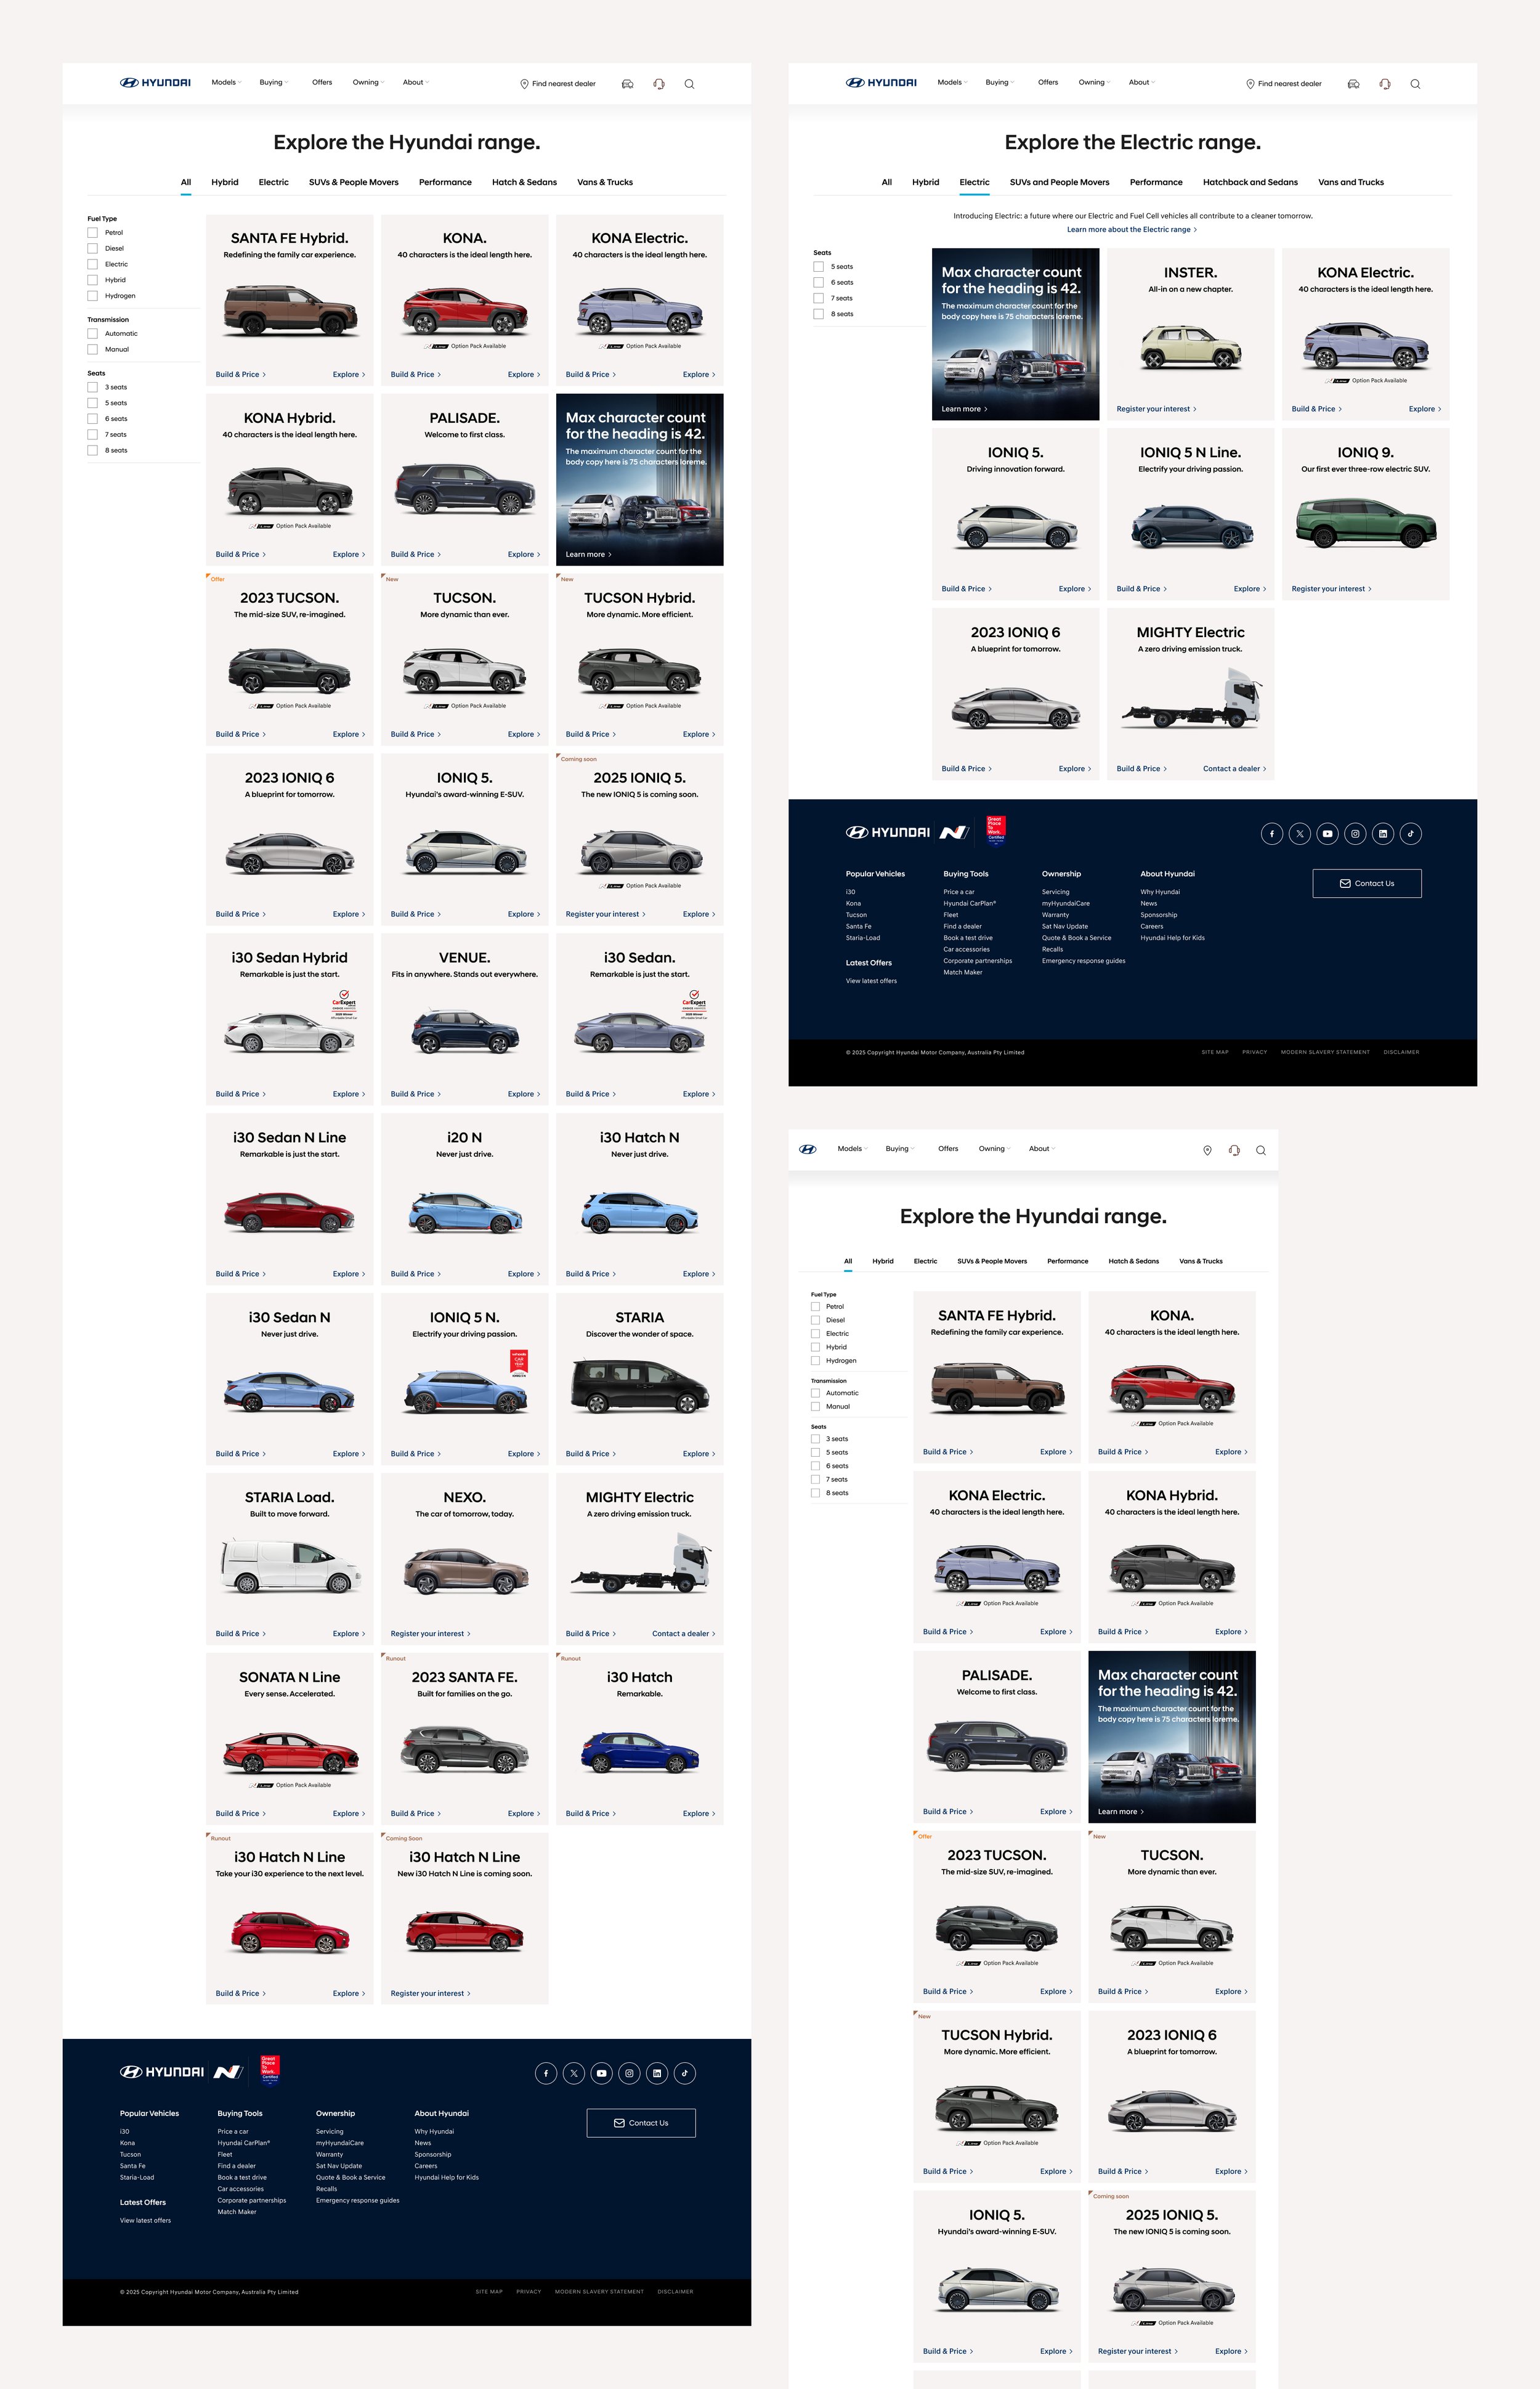Expand Models dropdown in wide Hyundai range page header
This screenshot has height=2389, width=1540.
pos(227,83)
